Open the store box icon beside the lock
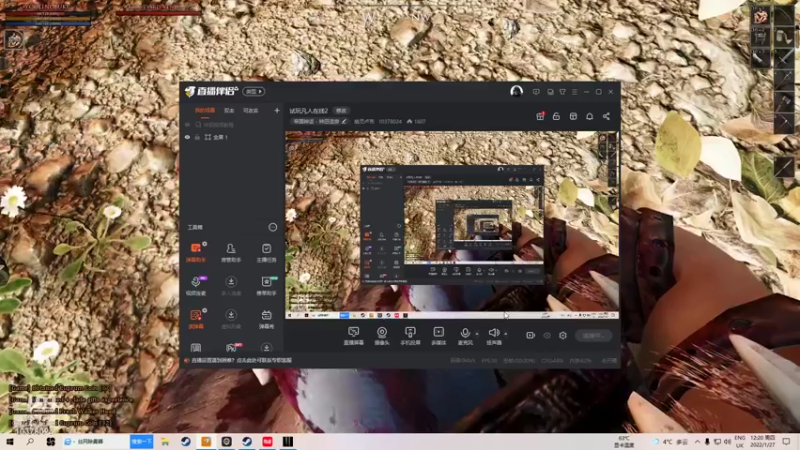Viewport: 800px width, 450px height. click(x=573, y=116)
